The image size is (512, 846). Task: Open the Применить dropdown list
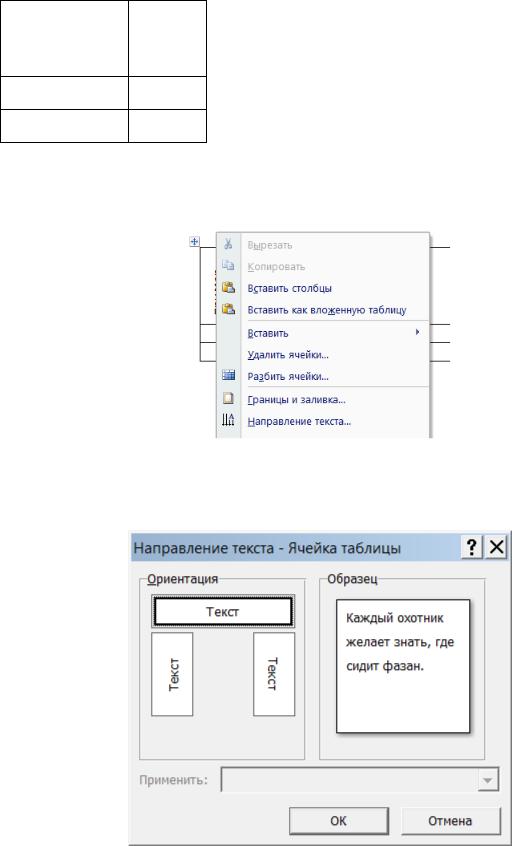coord(487,780)
